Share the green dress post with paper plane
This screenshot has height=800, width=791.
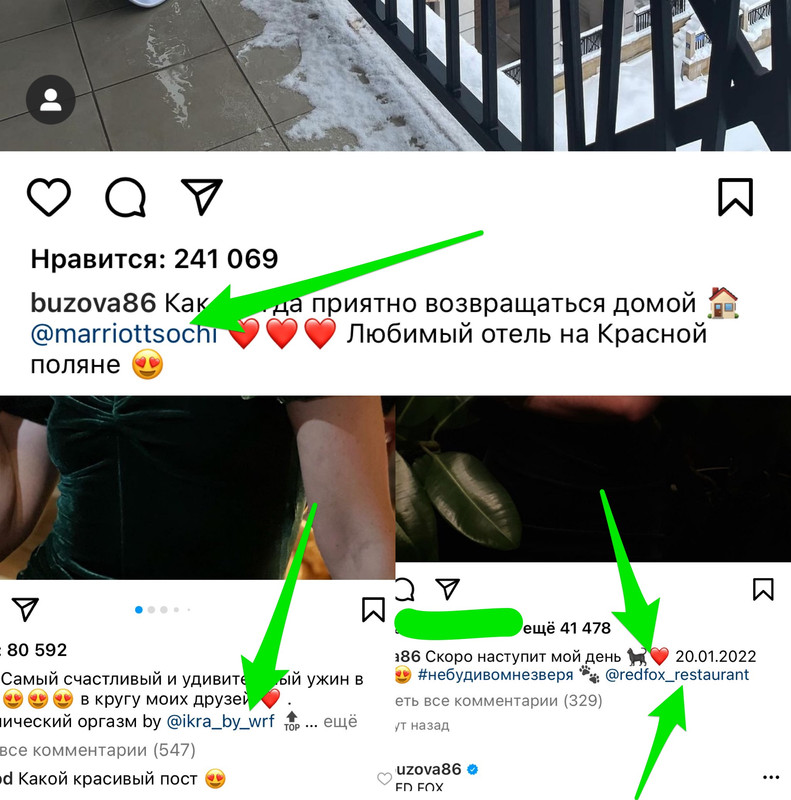coord(25,609)
